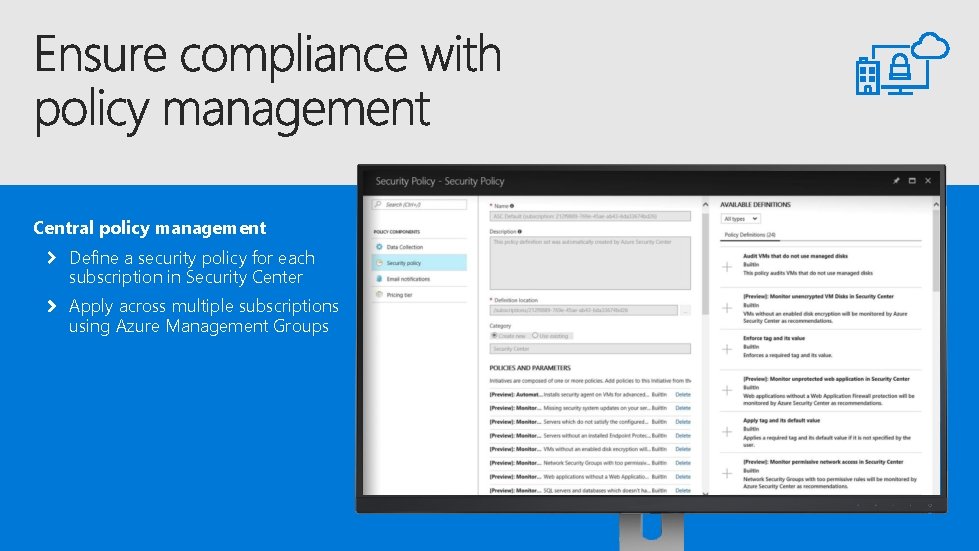The height and width of the screenshot is (551, 979).
Task: Delete the 'Network Security Groups with too permissive' policy
Action: tap(683, 463)
